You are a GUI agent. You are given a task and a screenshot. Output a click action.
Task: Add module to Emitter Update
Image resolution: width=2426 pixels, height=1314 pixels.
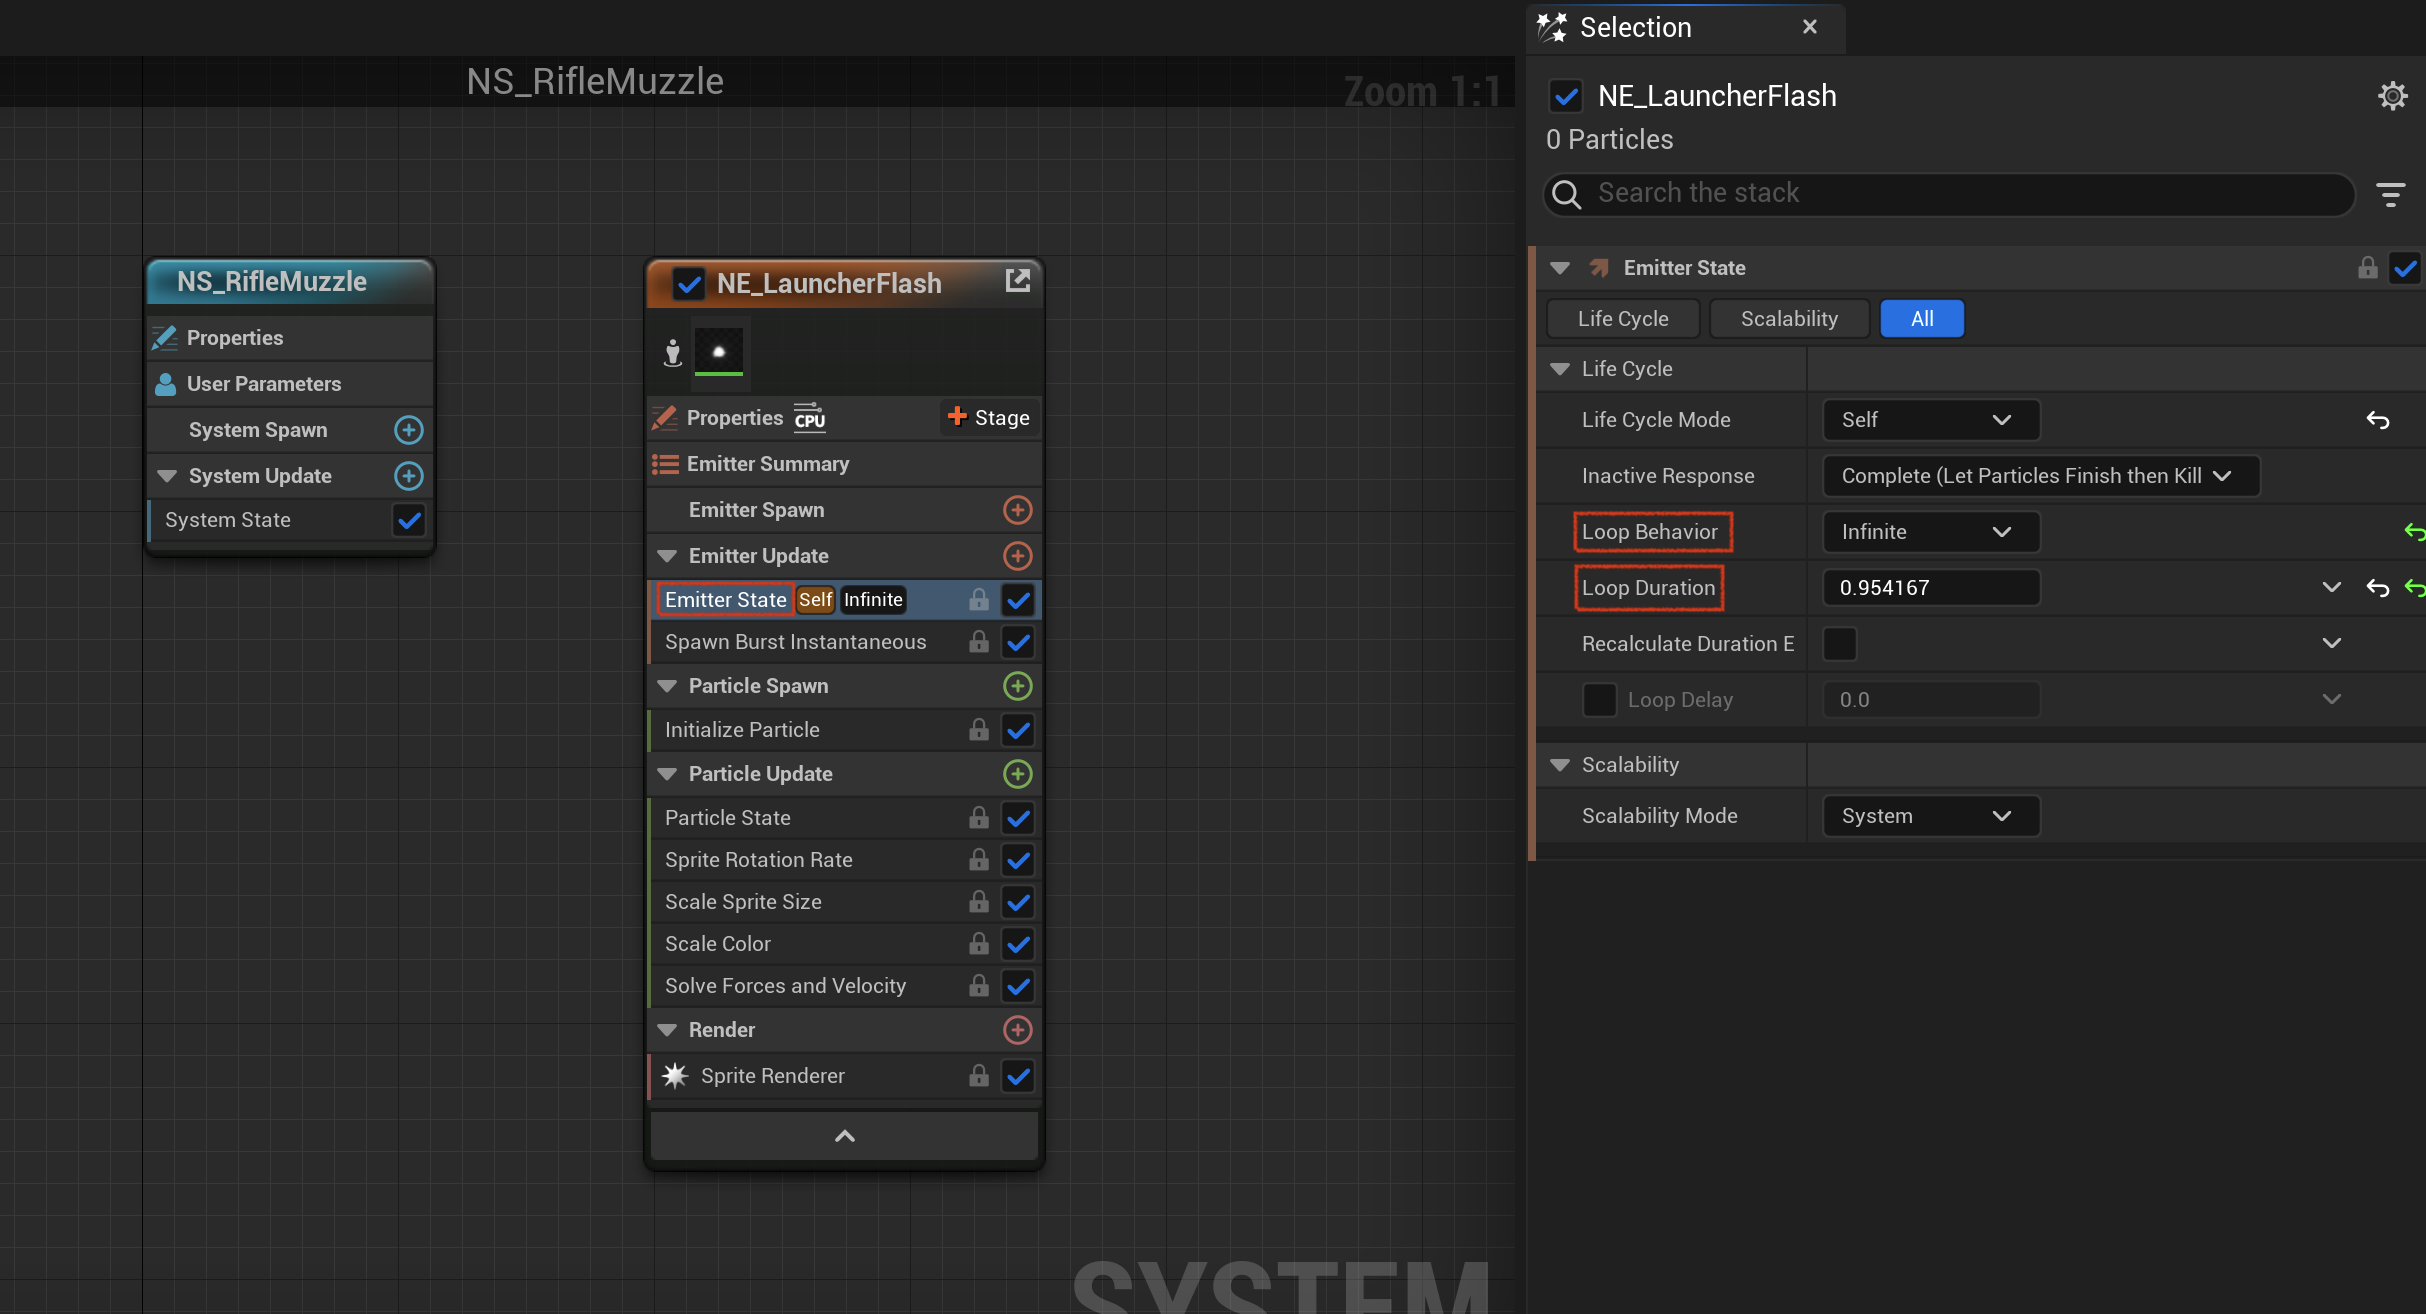1017,556
